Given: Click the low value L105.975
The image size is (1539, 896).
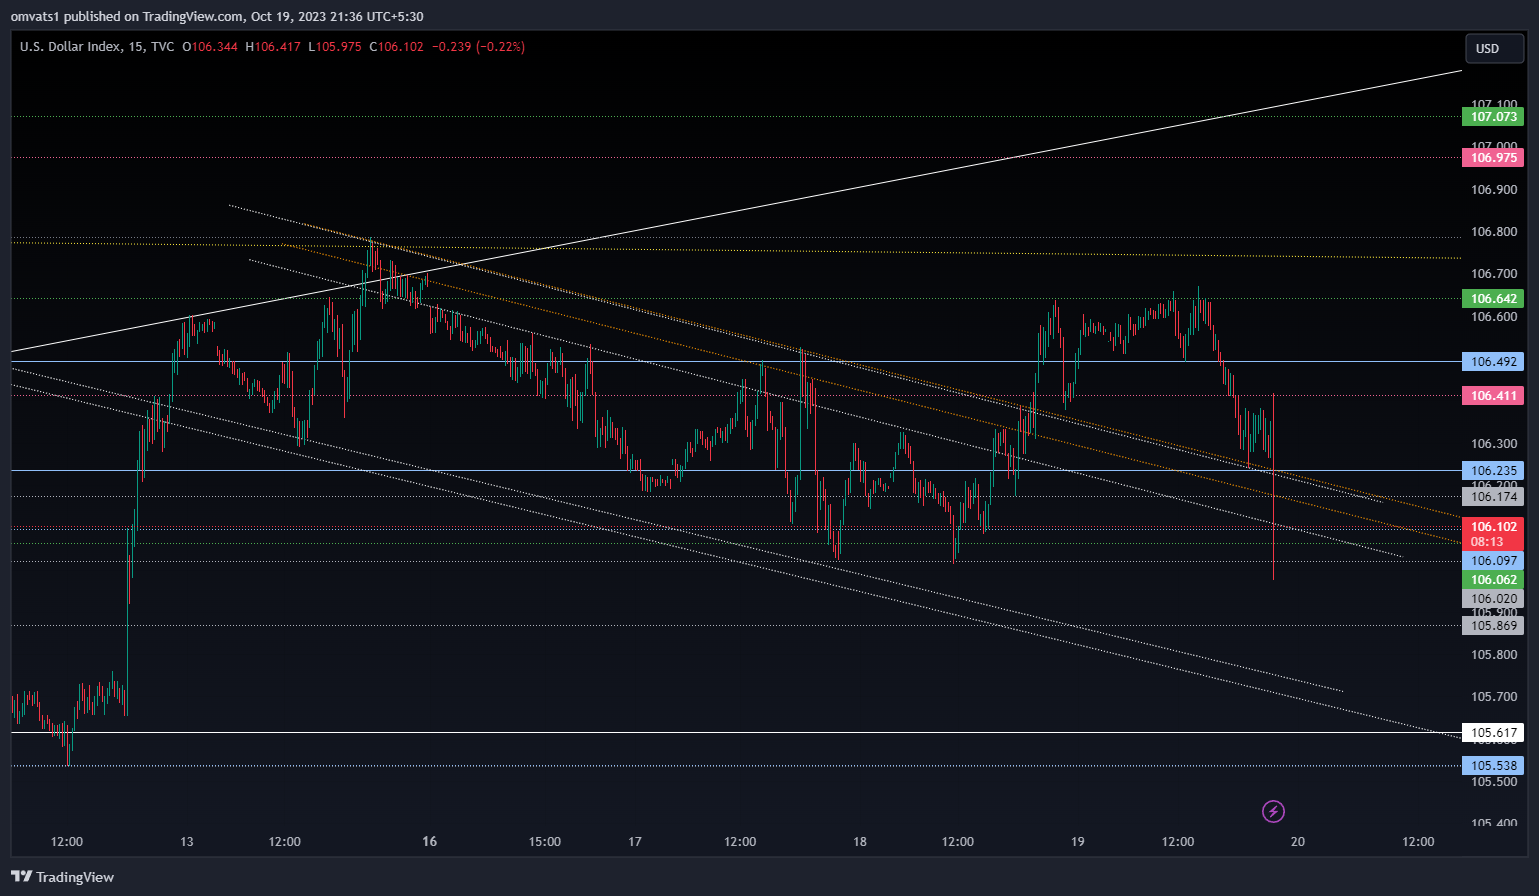Looking at the screenshot, I should coord(334,47).
